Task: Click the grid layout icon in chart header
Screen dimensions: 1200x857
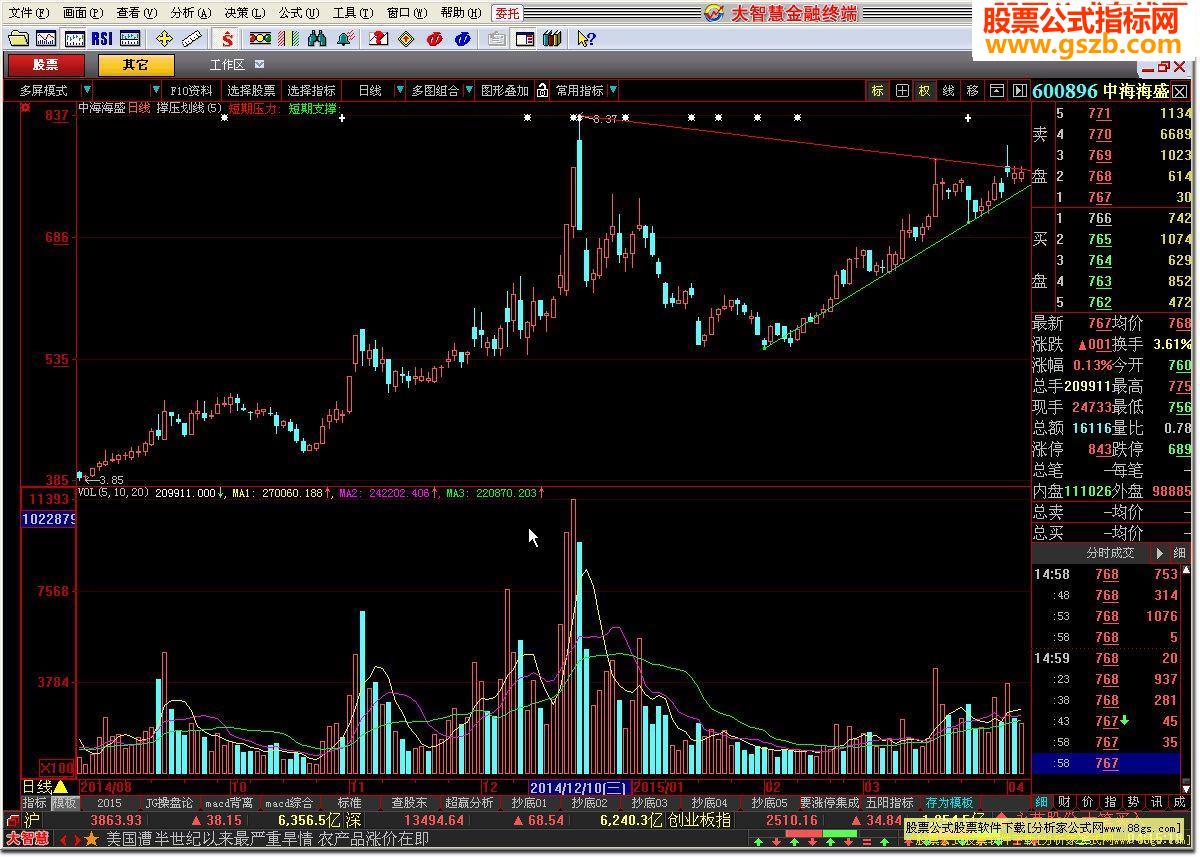Action: point(902,90)
